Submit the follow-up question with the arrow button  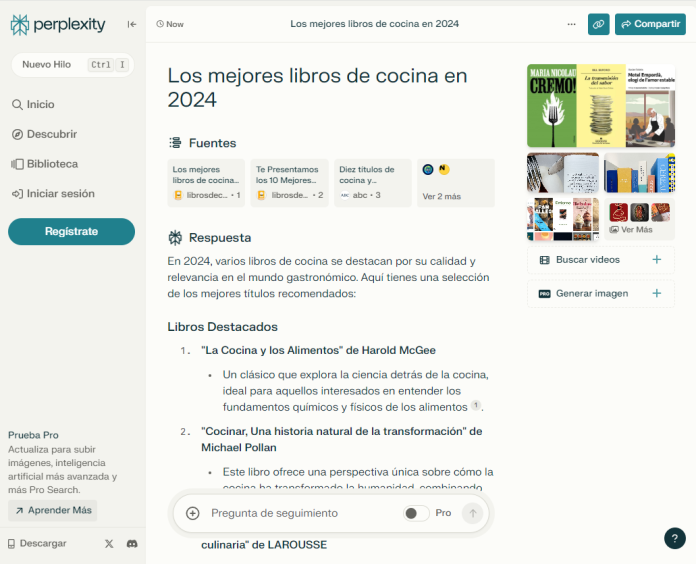[x=473, y=513]
